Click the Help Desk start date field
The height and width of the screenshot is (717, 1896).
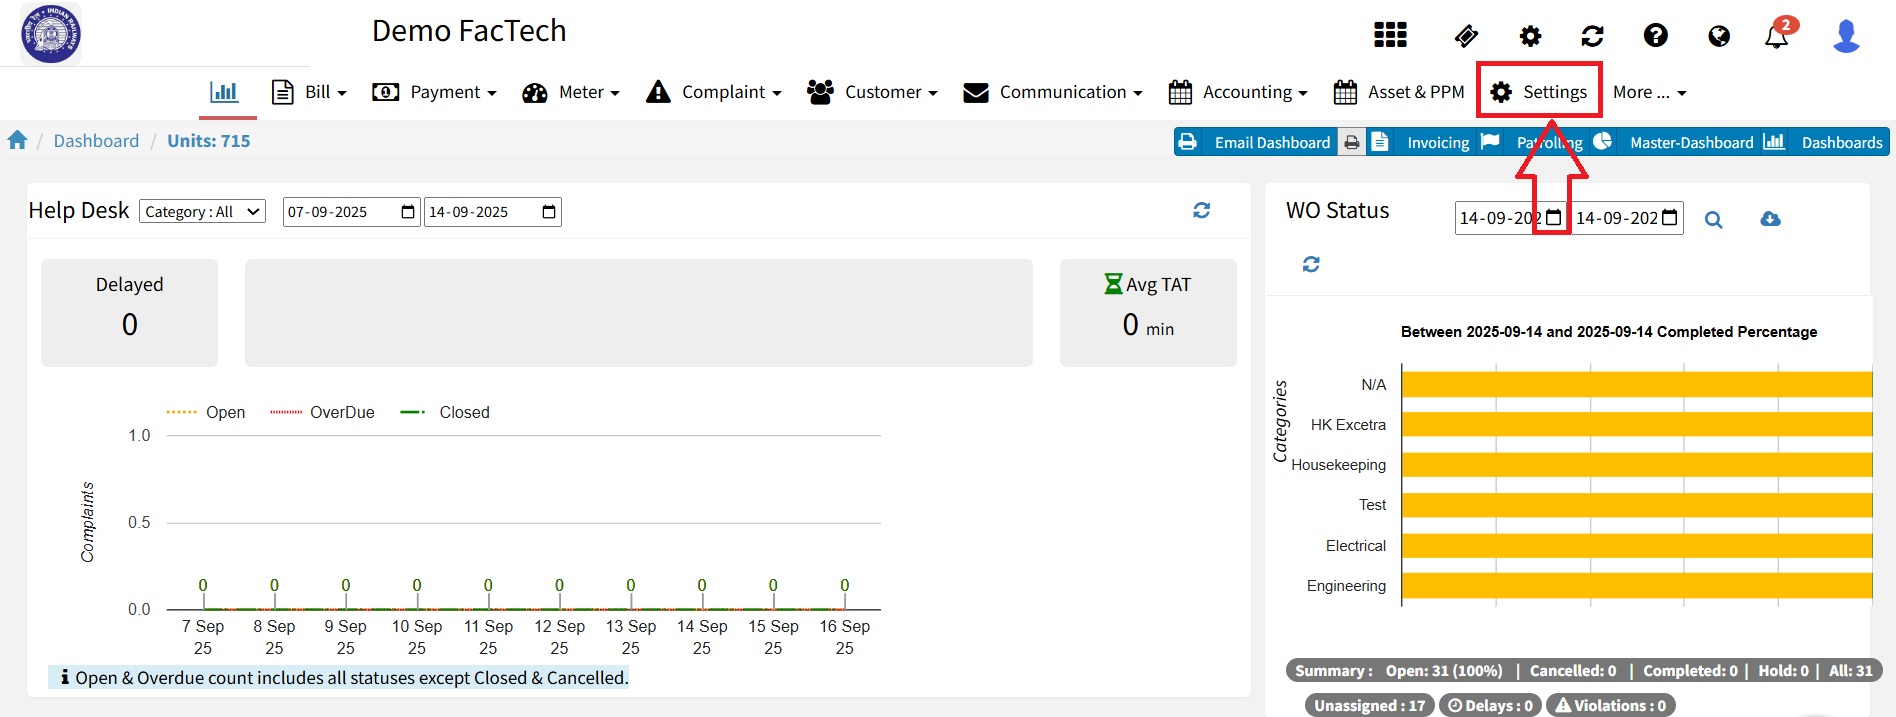tap(340, 212)
